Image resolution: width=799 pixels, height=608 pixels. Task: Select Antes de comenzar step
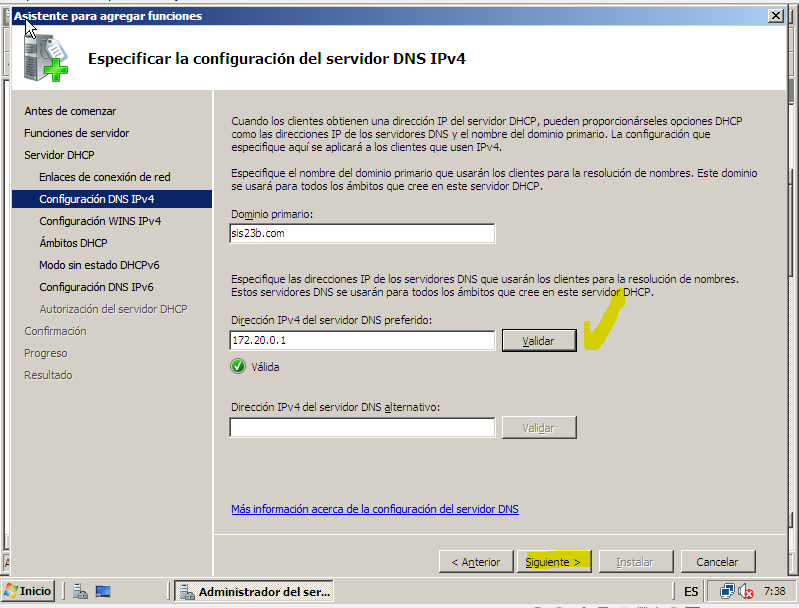[70, 111]
